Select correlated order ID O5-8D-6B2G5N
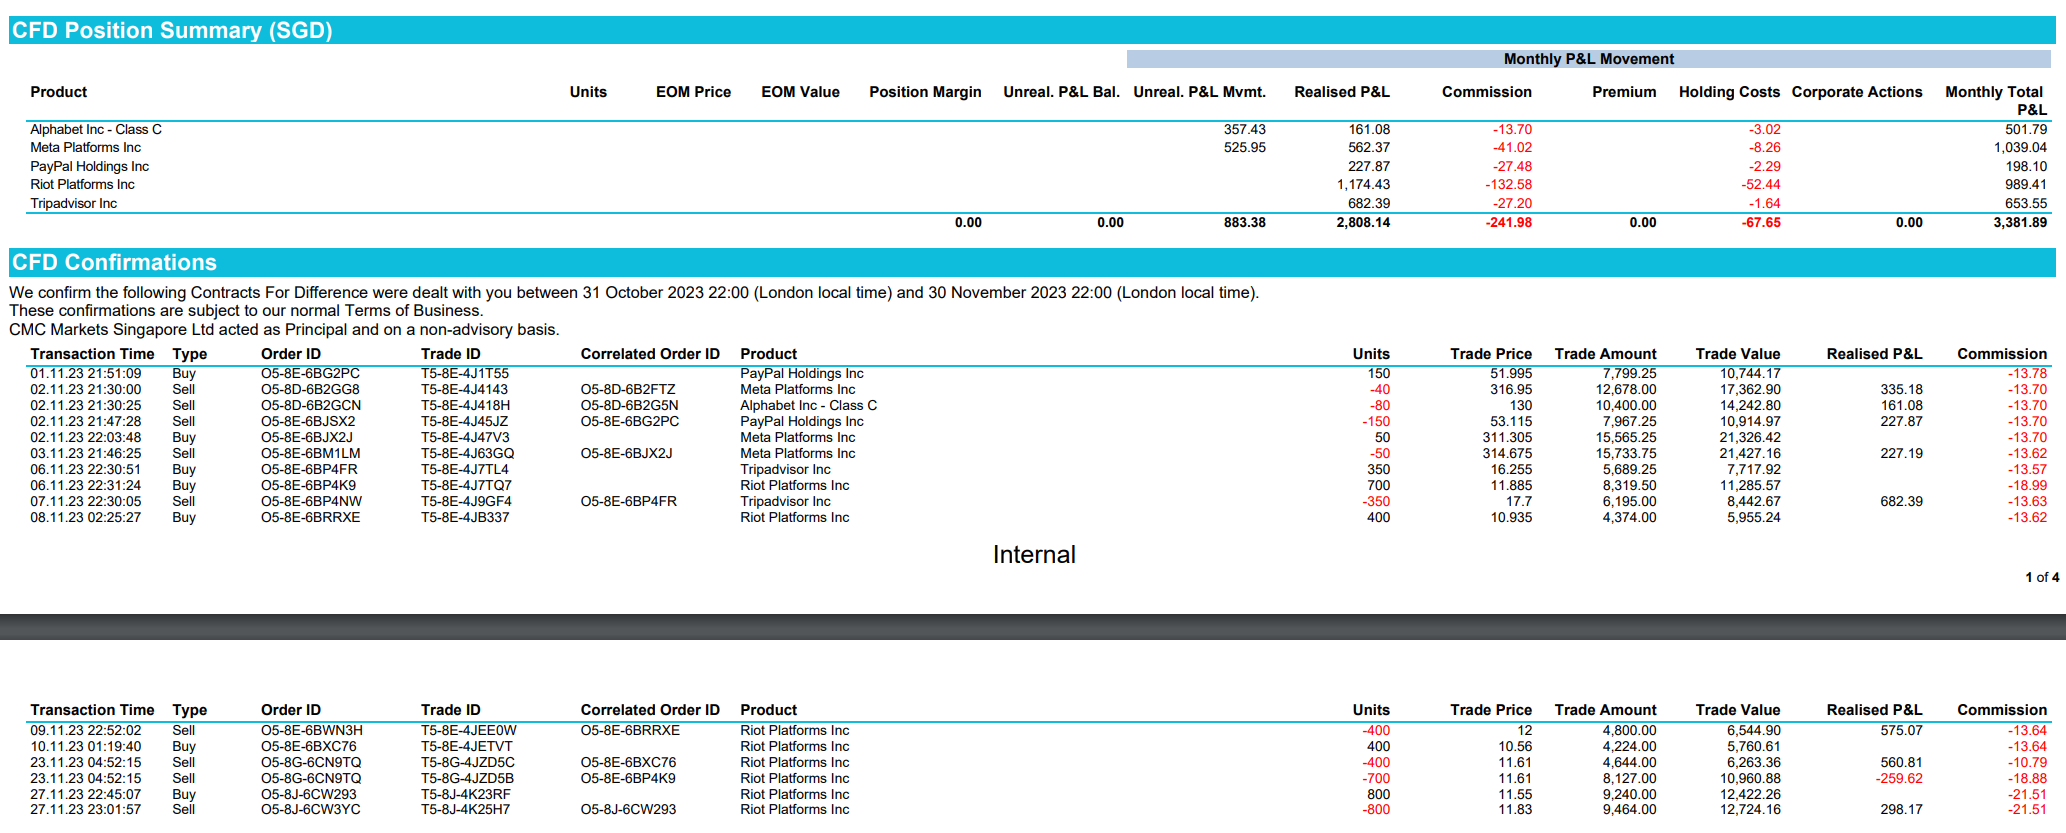This screenshot has height=833, width=2066. (629, 405)
